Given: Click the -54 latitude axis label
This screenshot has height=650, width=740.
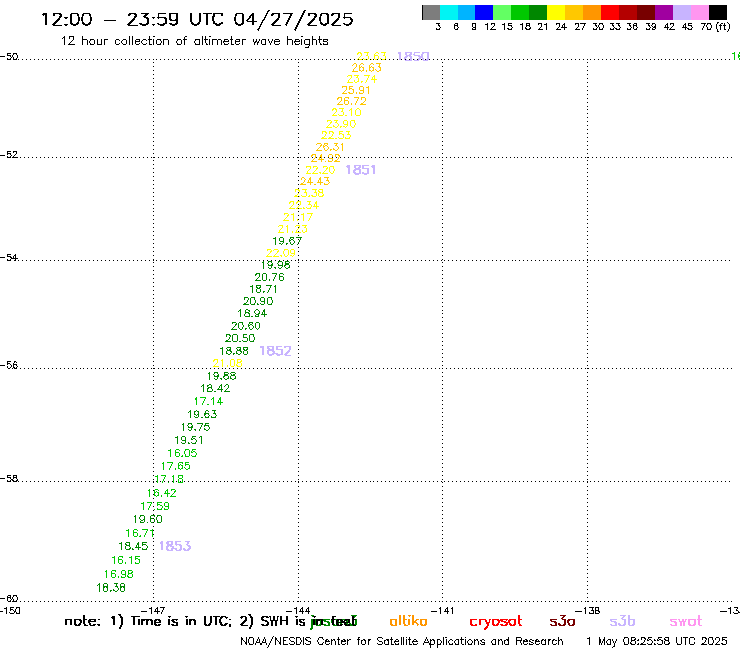Looking at the screenshot, I should tap(9, 258).
